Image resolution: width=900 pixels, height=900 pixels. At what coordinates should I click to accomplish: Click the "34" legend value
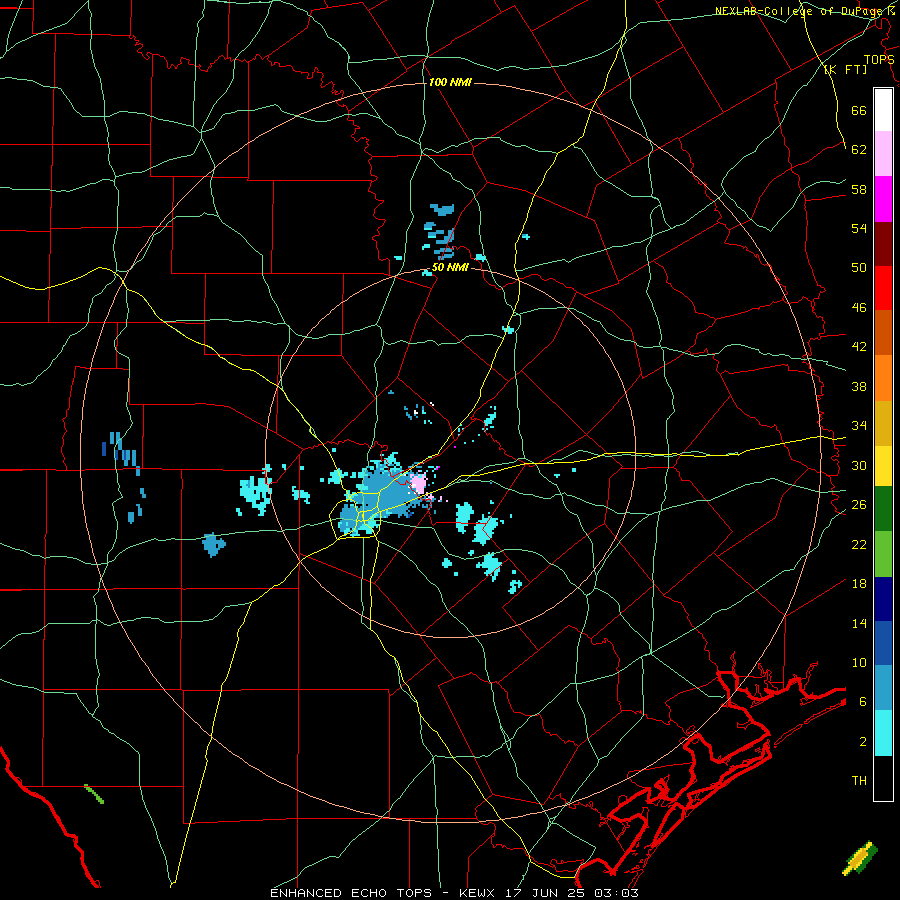point(859,426)
